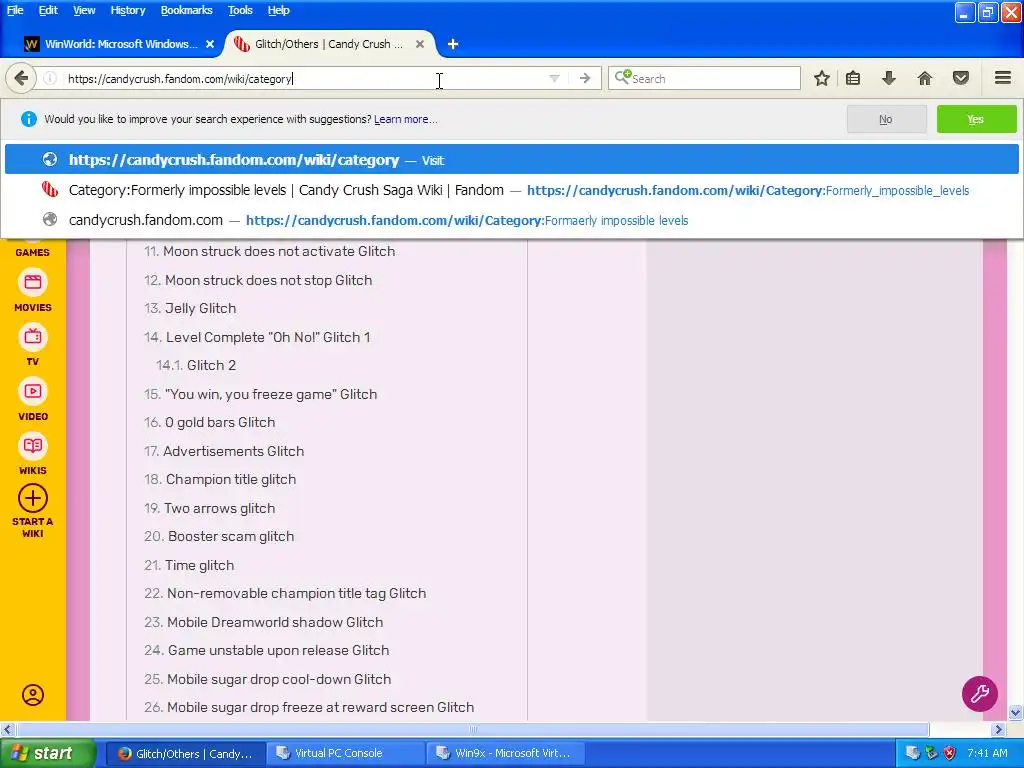Open the View menu

point(84,10)
